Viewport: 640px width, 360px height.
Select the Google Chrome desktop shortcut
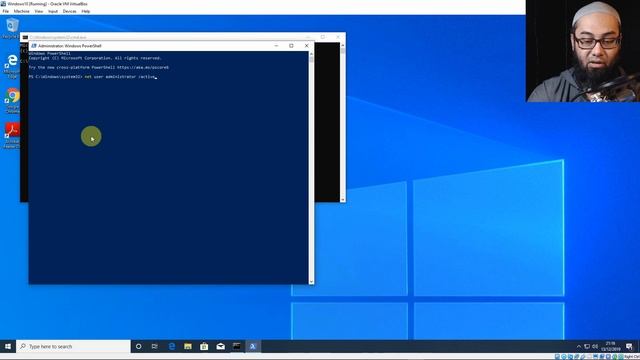[12, 101]
